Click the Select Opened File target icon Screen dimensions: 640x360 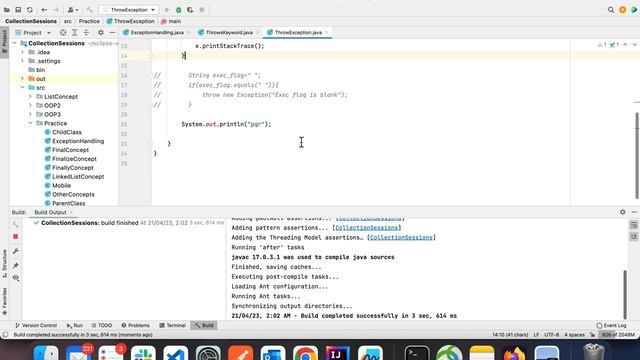click(x=63, y=33)
